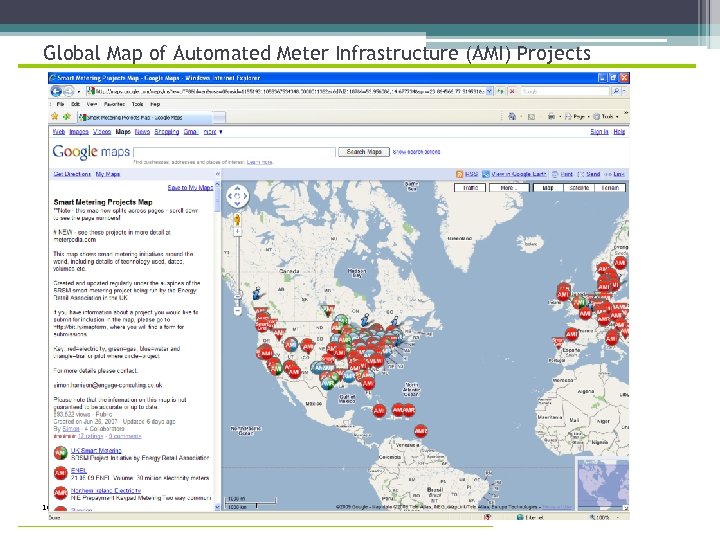Open the Tools menu in menu bar

click(137, 104)
